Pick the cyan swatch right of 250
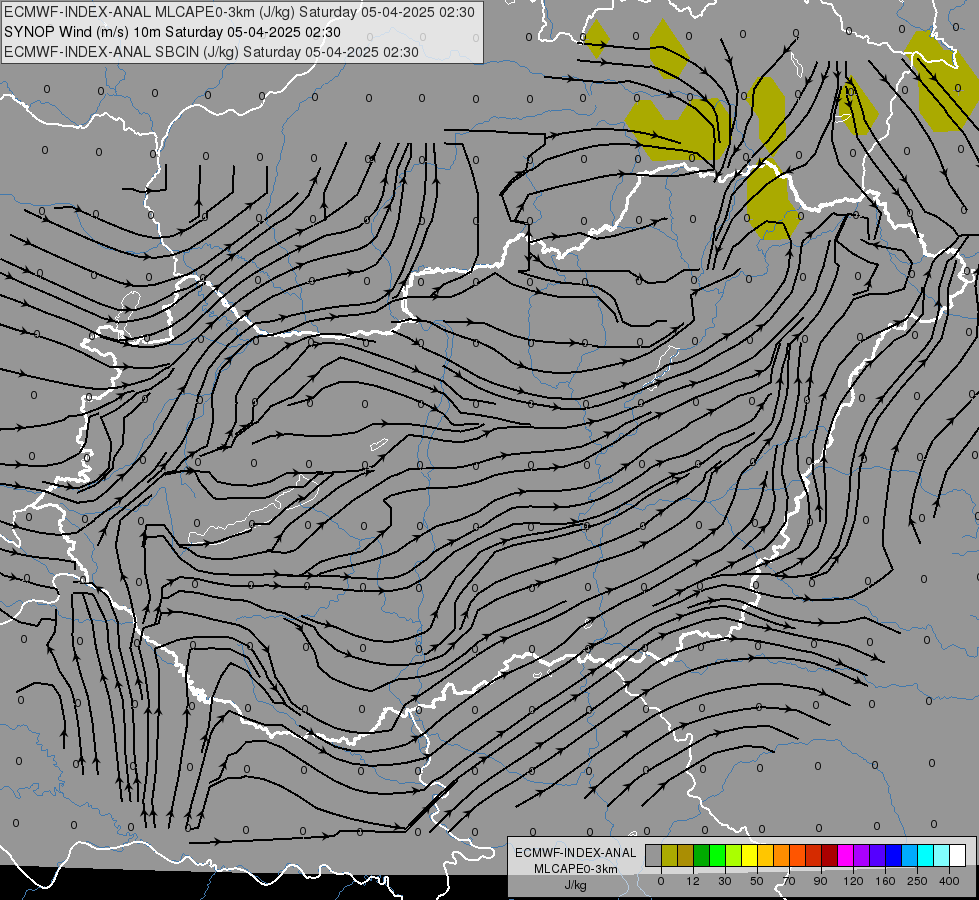The image size is (979, 900). tap(926, 855)
